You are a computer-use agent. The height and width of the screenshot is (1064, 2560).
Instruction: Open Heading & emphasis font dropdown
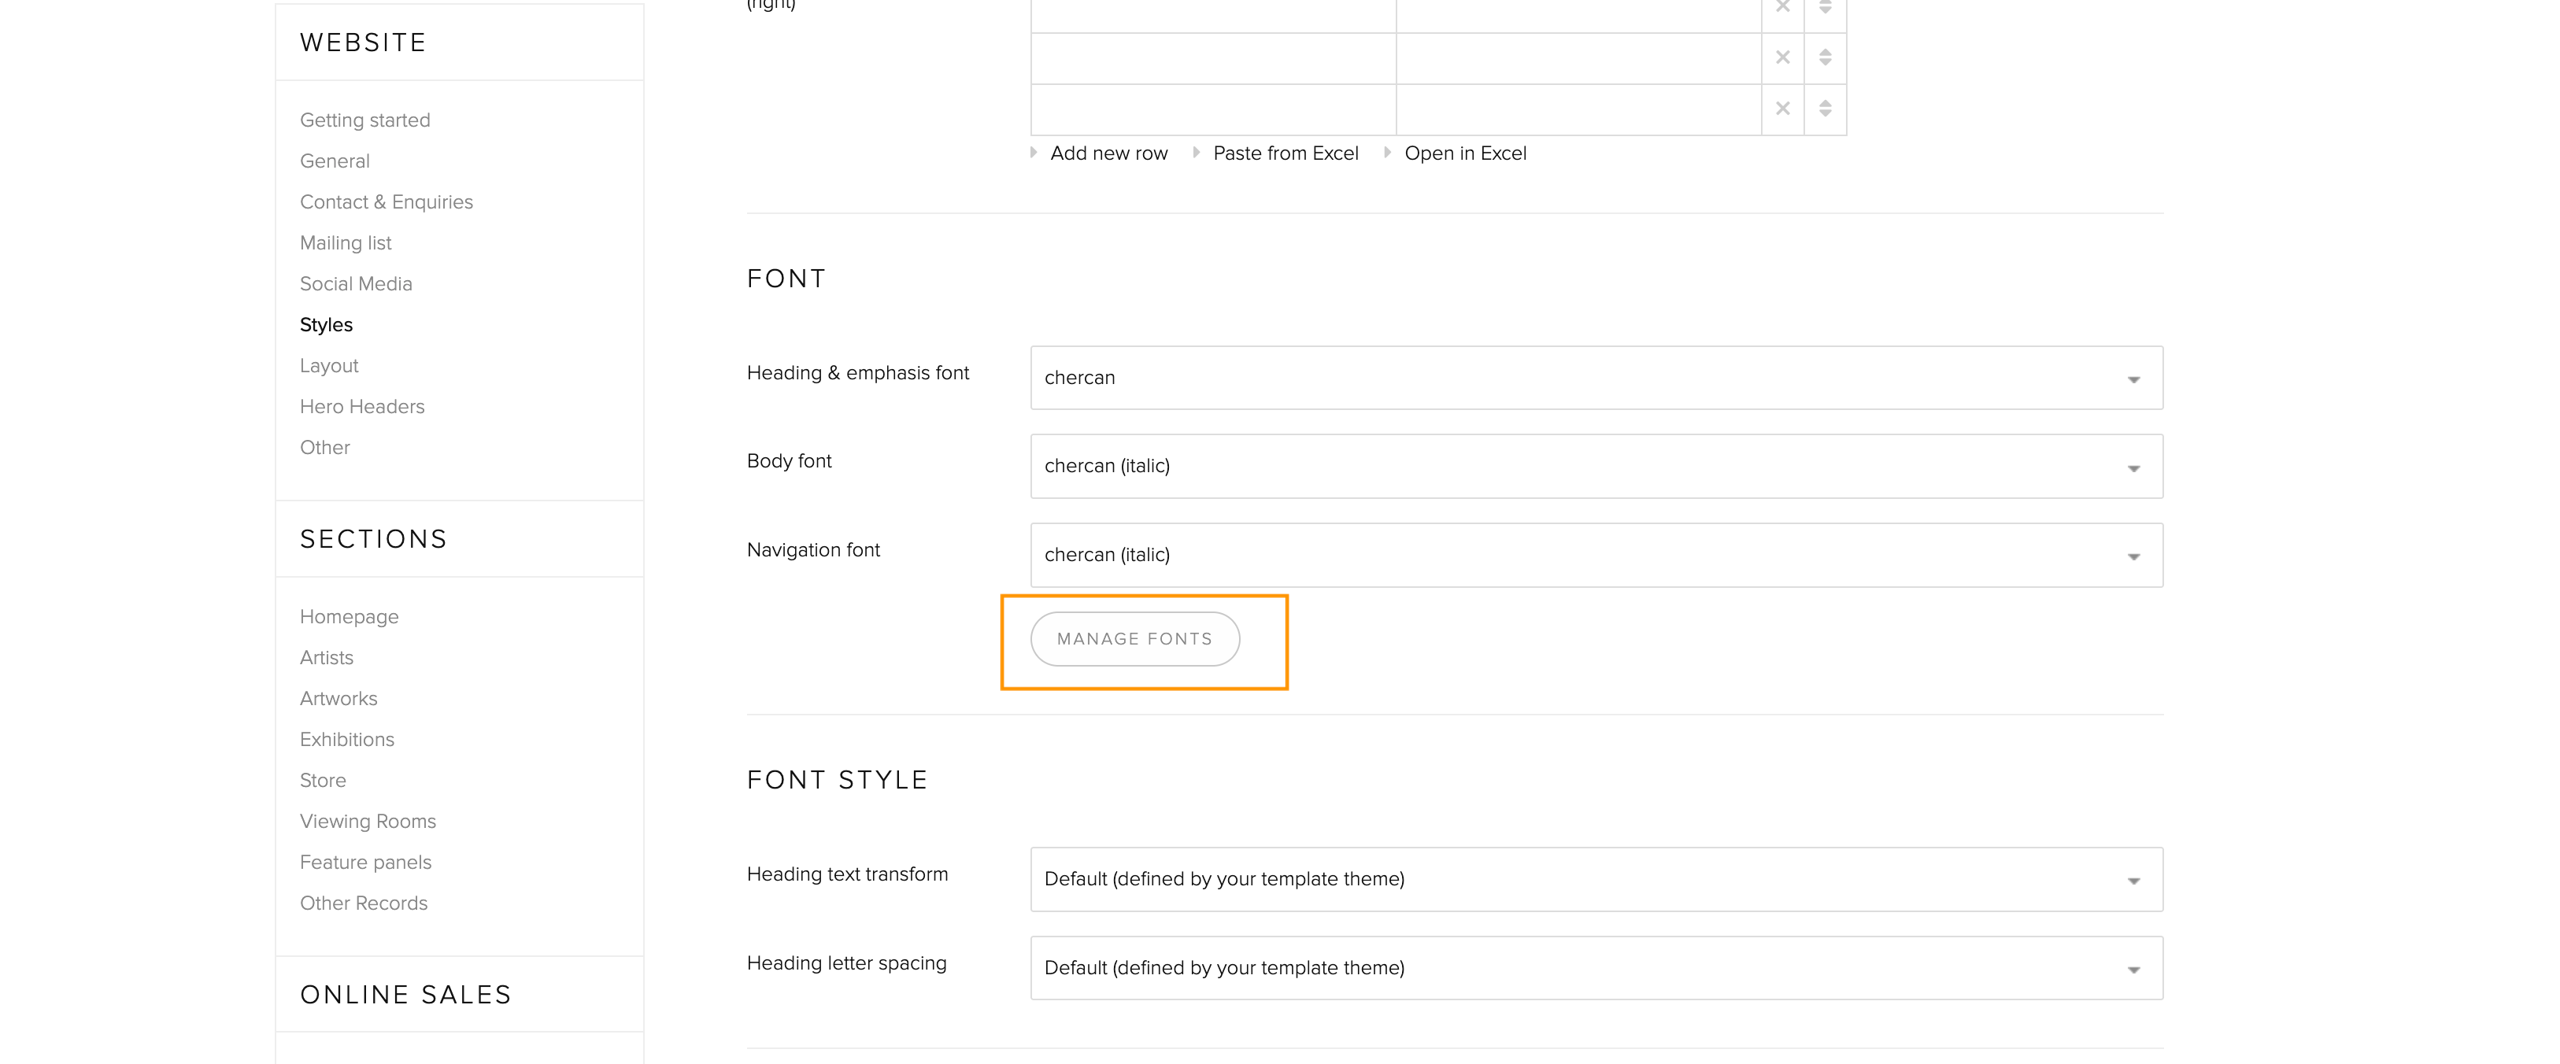point(1595,378)
